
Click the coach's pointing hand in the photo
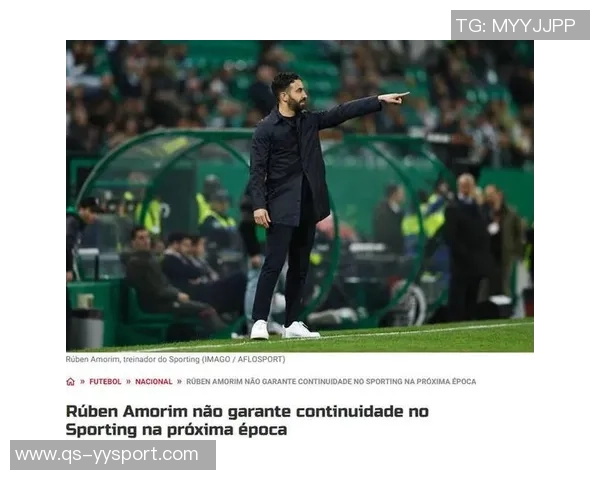tap(394, 98)
